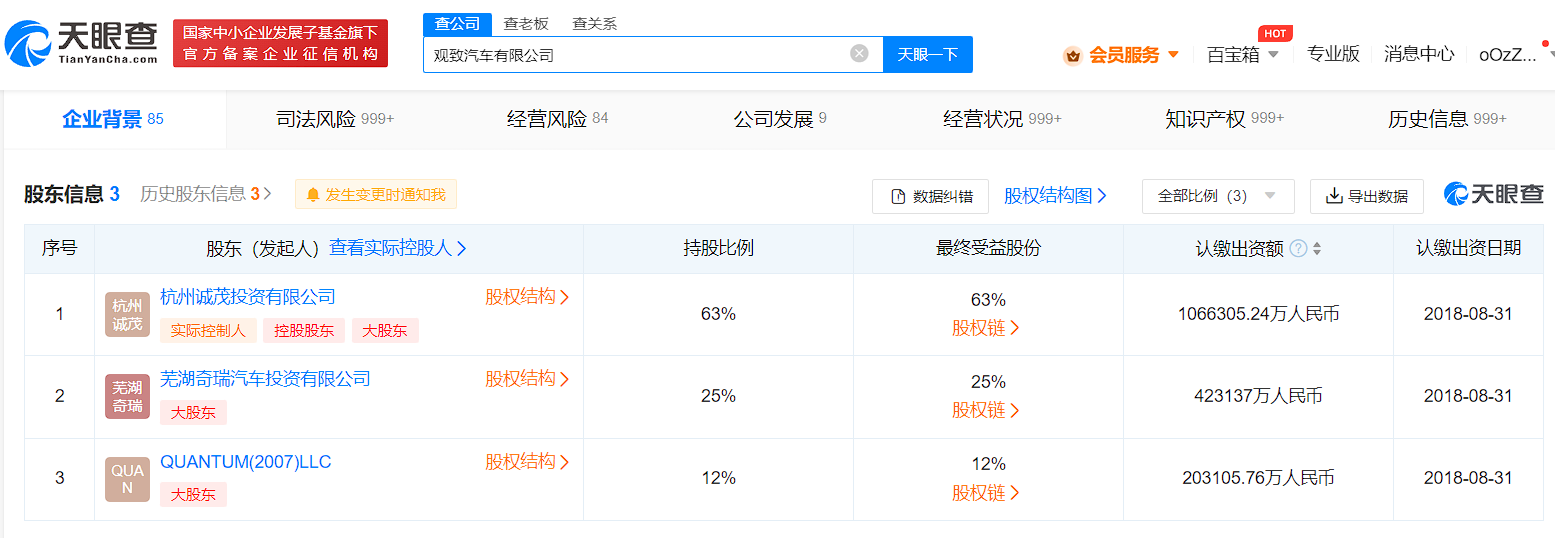Open 股权结构 for 芜湖奇瑞汽车投资有限公司
The width and height of the screenshot is (1555, 538).
[527, 379]
